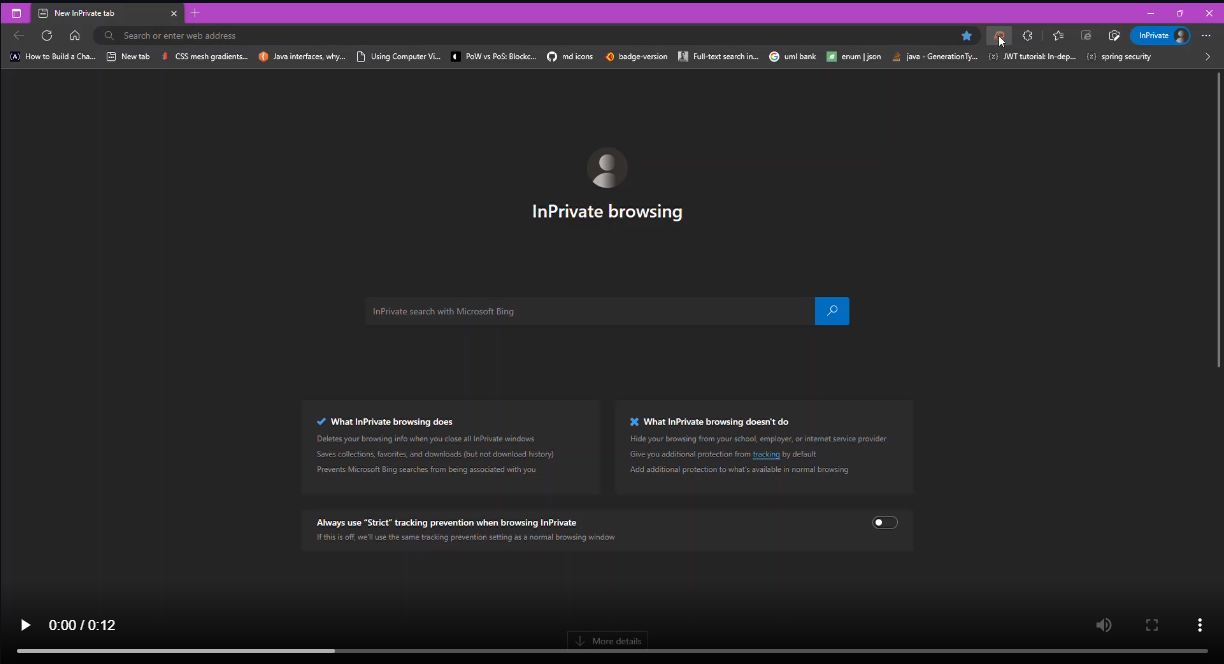
Task: Open 'PoW vs PoS: Blockc...' bookmark
Action: pos(494,57)
